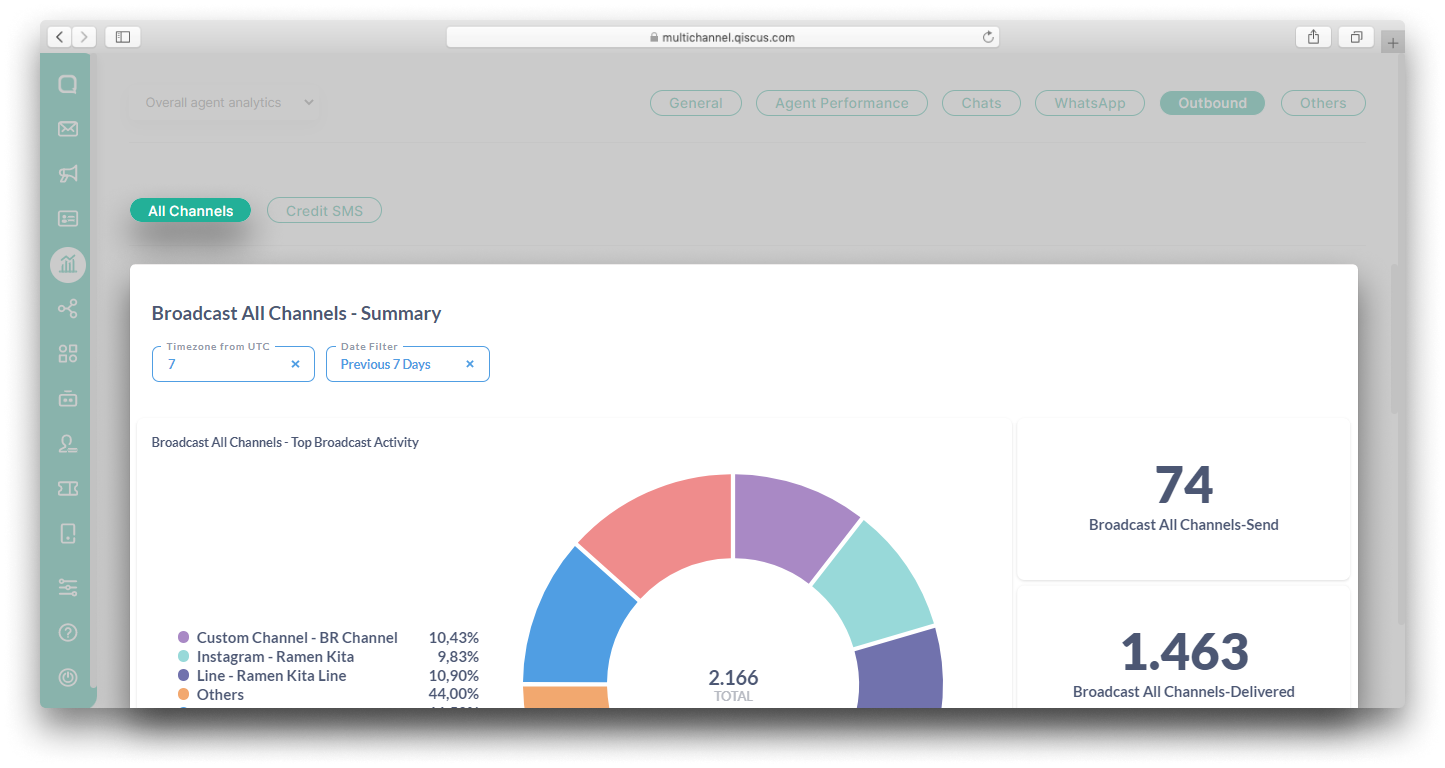
Task: Open the apps grid icon in sidebar
Action: tap(67, 353)
